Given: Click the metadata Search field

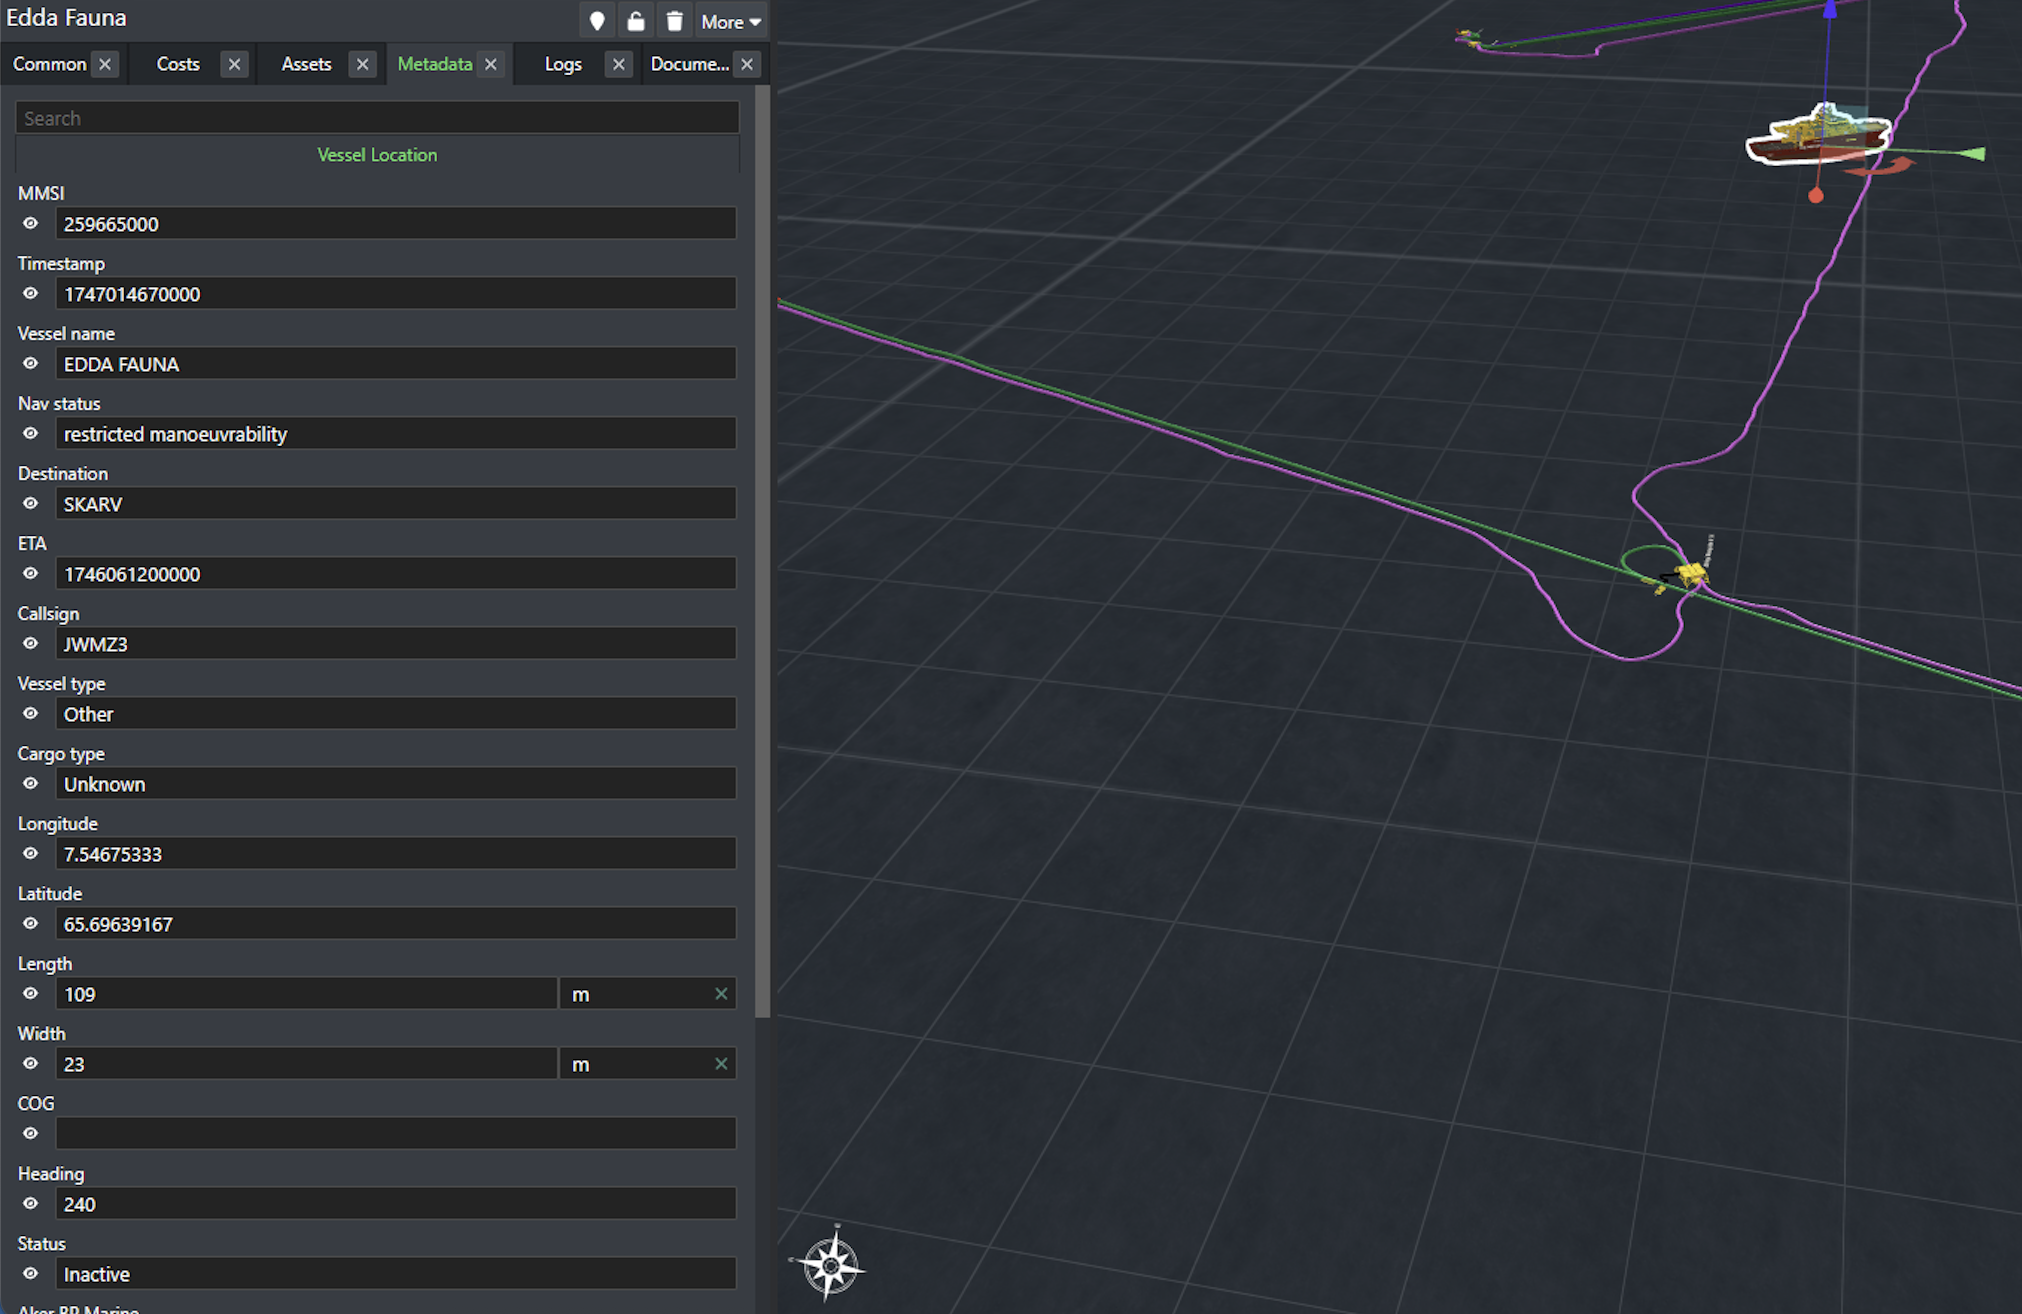Looking at the screenshot, I should click(x=377, y=118).
